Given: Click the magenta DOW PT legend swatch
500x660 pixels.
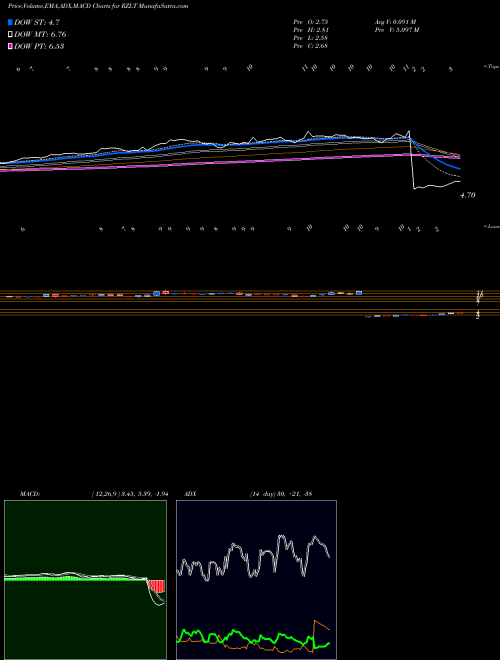Looking at the screenshot, I should pyautogui.click(x=10, y=46).
